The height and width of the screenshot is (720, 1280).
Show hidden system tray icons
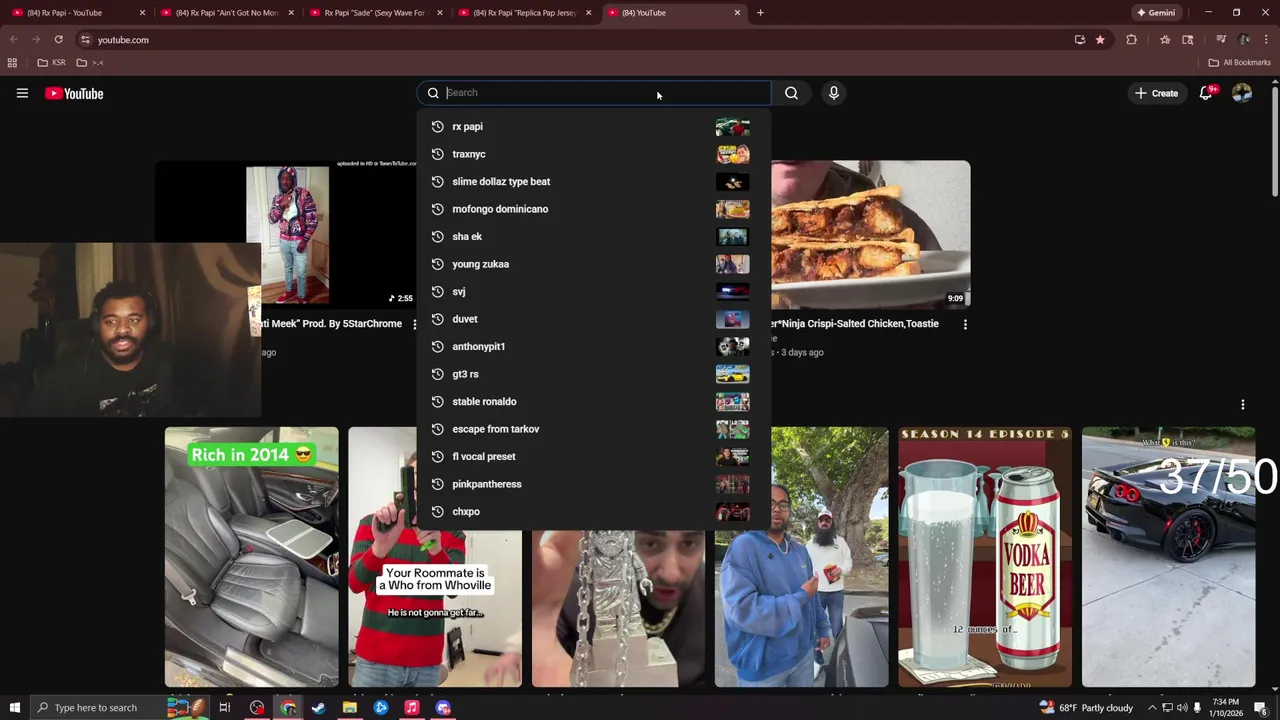click(1152, 708)
